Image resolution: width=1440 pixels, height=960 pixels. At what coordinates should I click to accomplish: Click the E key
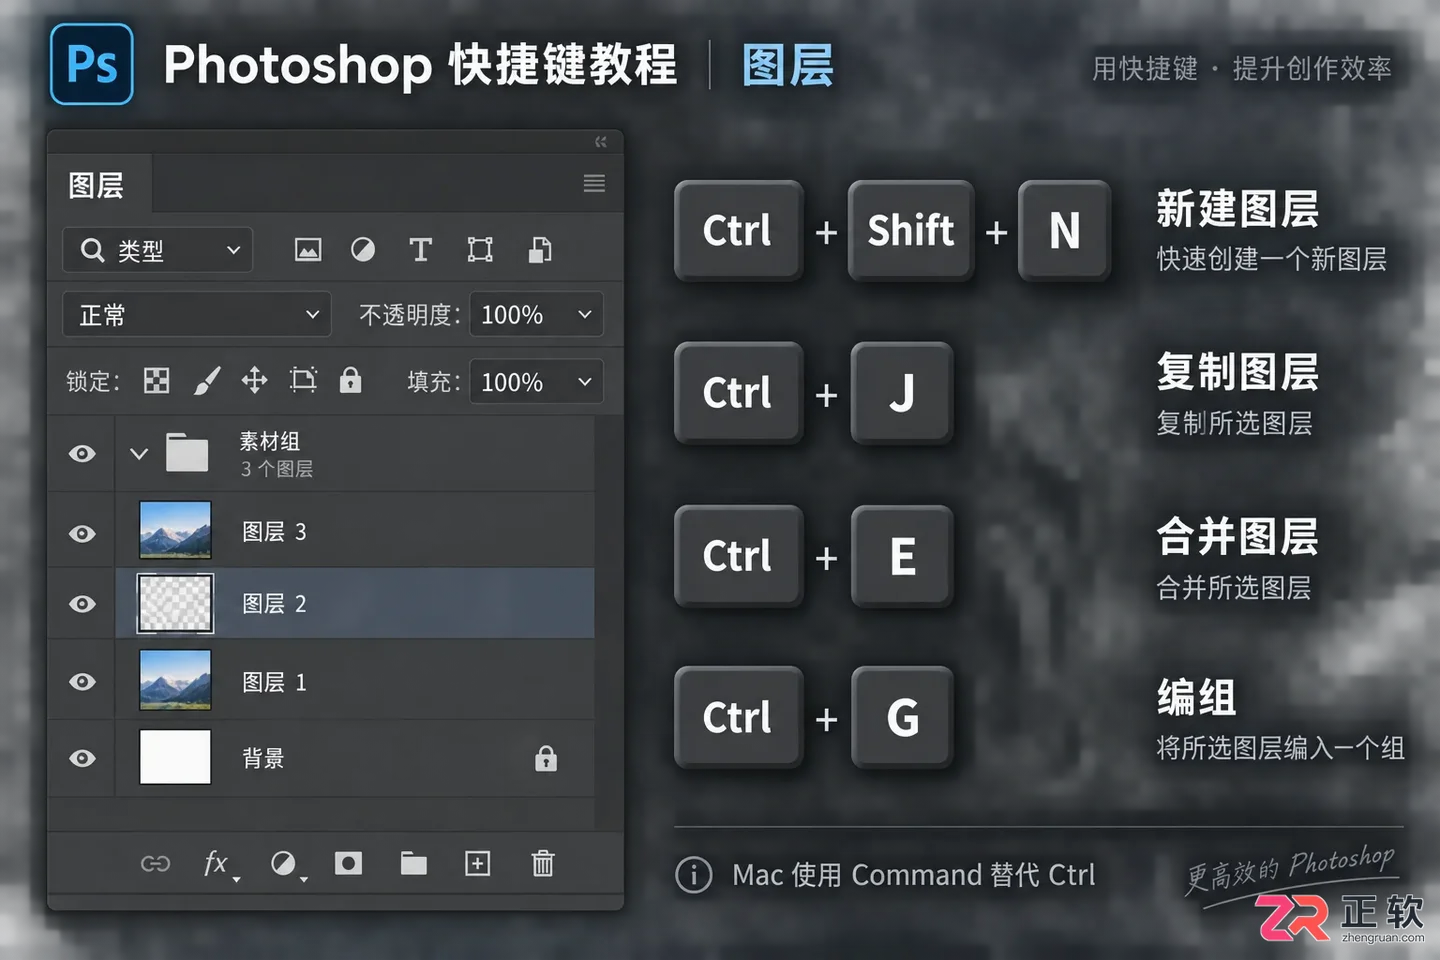901,556
